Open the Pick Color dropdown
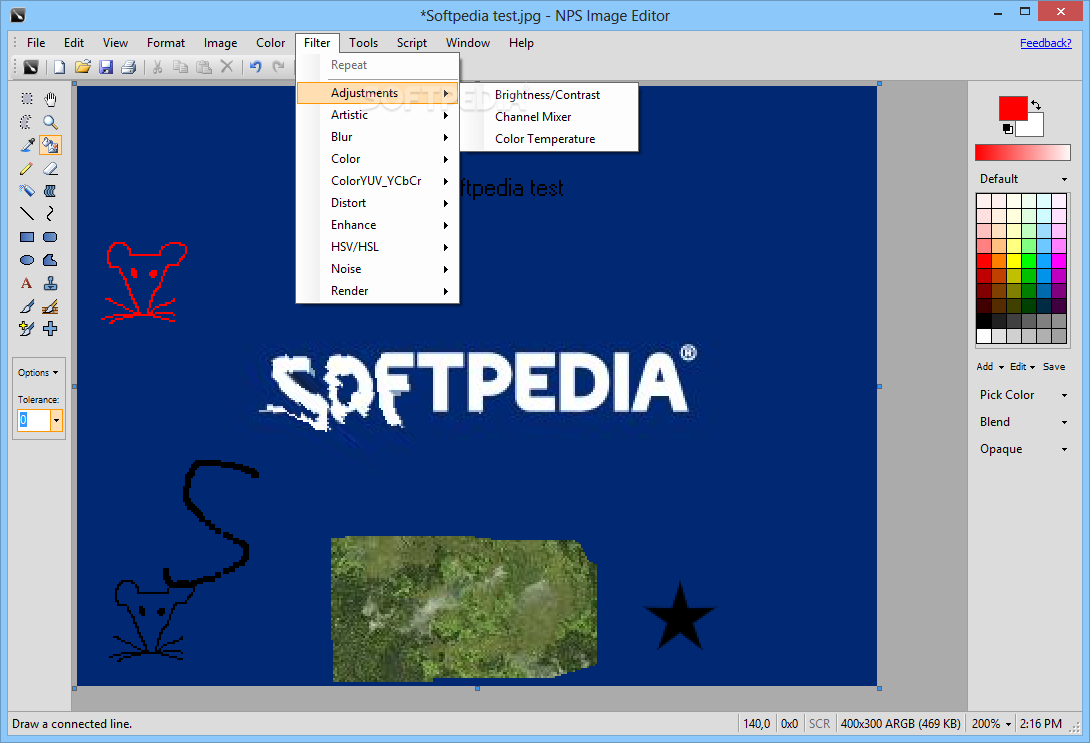Image resolution: width=1090 pixels, height=743 pixels. 1023,395
